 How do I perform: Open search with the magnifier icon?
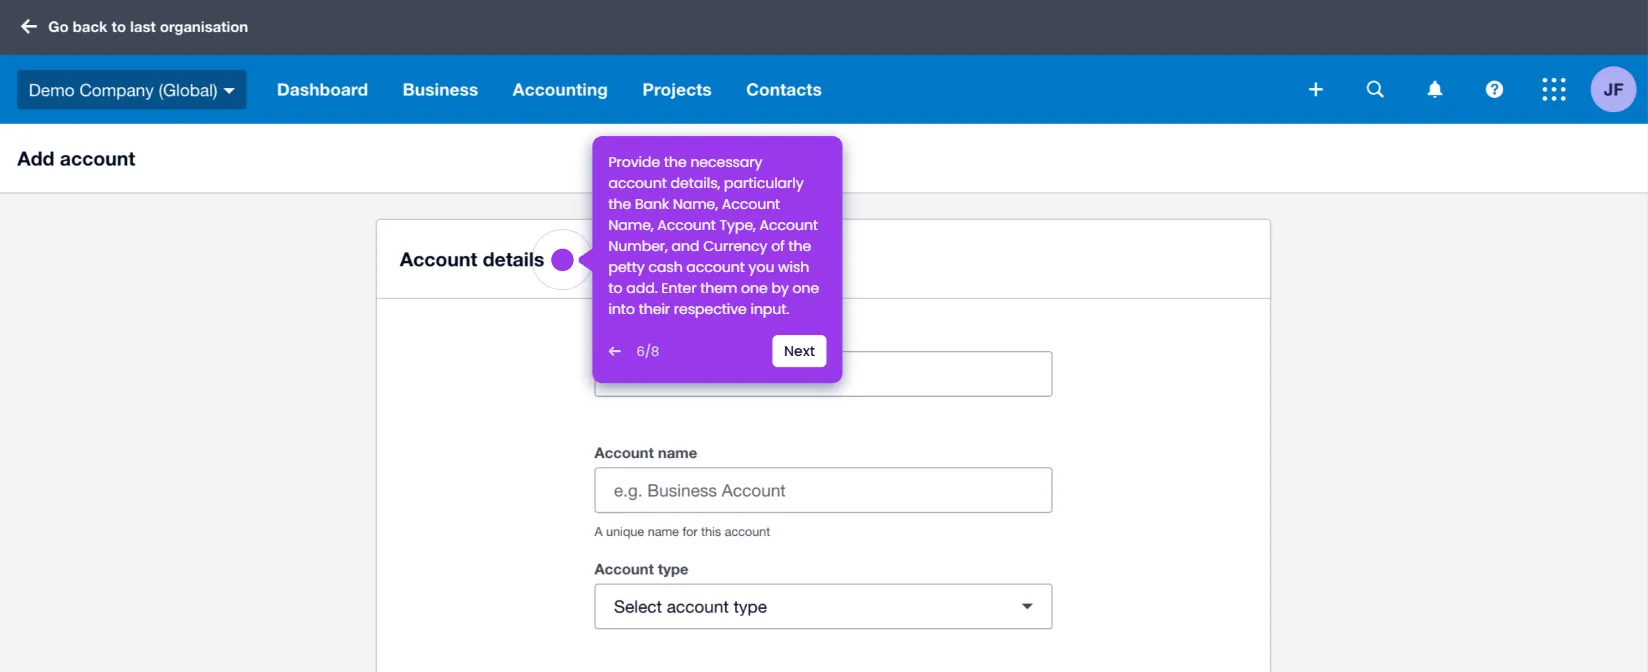(1375, 90)
